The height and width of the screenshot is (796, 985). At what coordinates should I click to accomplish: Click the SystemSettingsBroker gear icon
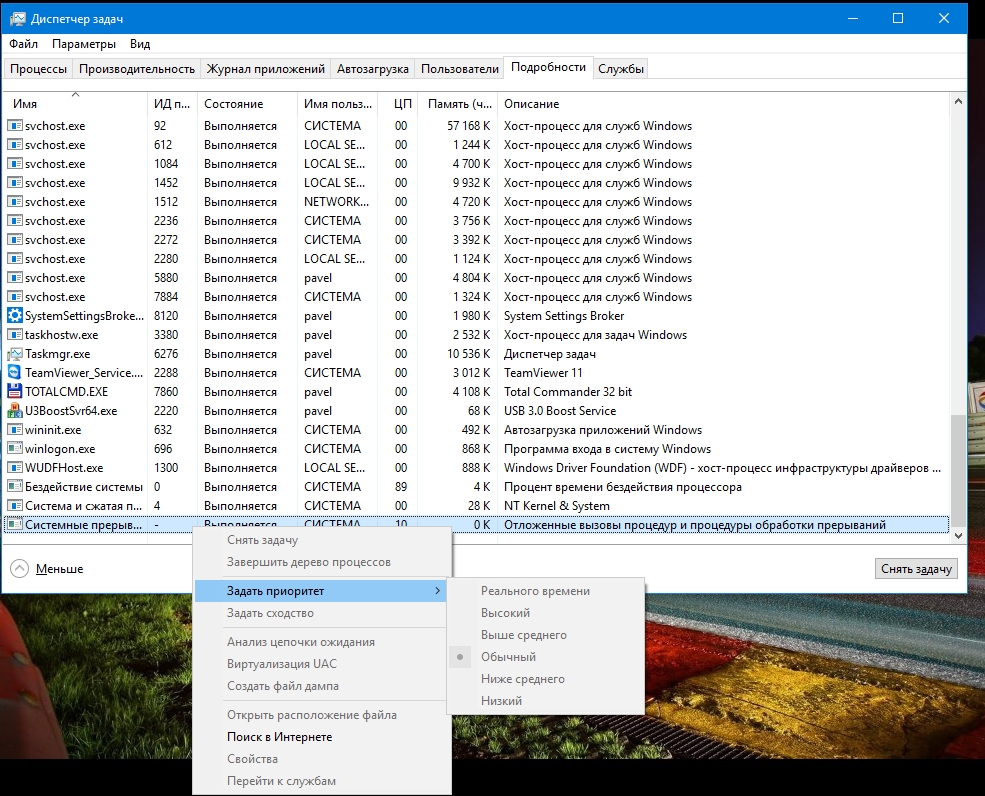14,316
